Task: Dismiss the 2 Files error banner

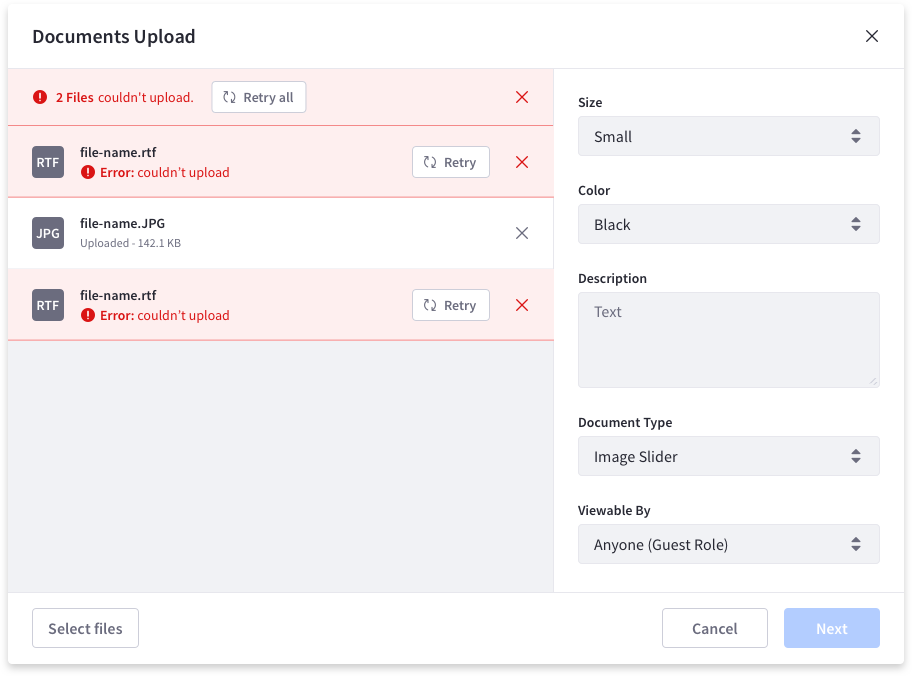Action: coord(521,97)
